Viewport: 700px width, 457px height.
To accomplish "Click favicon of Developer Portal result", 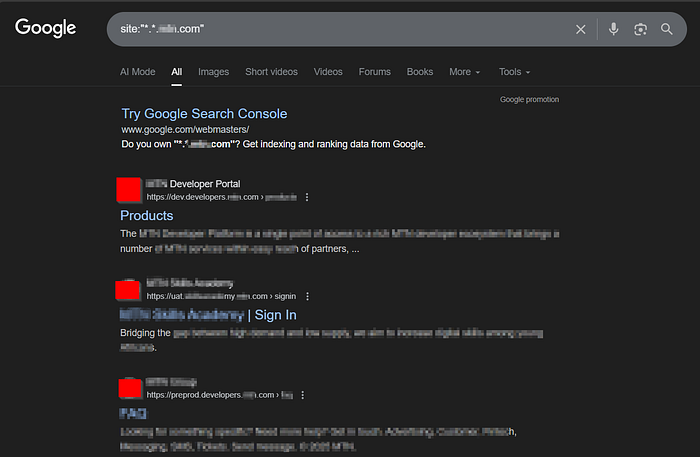I will [x=129, y=190].
